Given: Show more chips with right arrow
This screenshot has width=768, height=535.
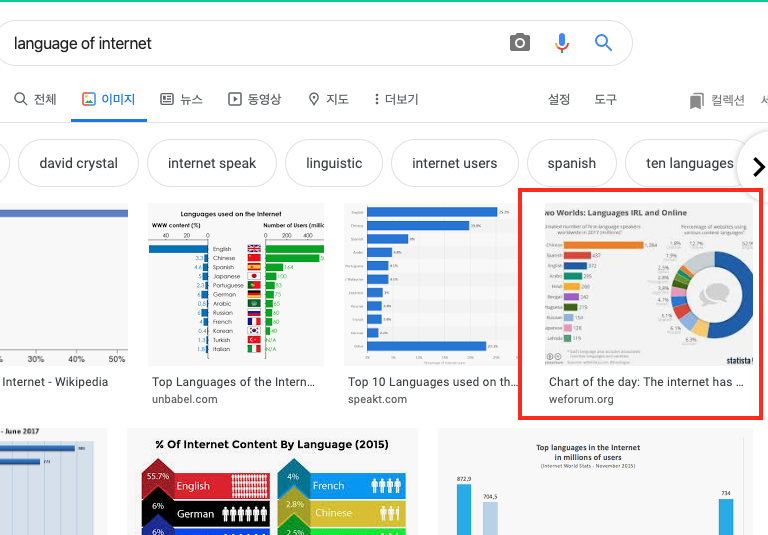Looking at the screenshot, I should click(x=758, y=167).
